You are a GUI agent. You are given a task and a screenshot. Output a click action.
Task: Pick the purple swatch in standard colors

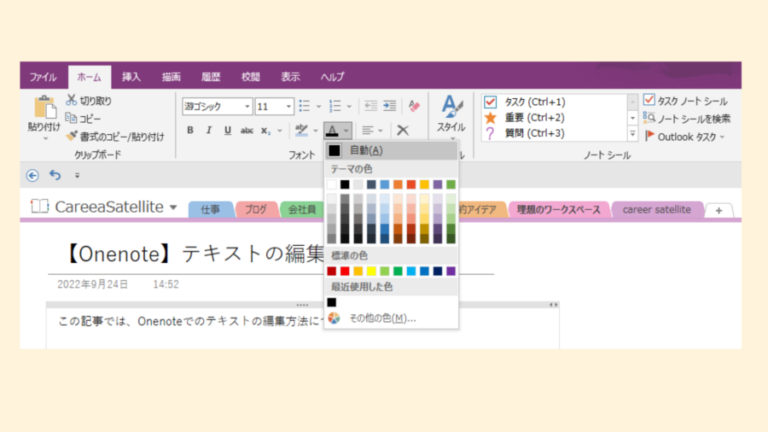pos(451,271)
